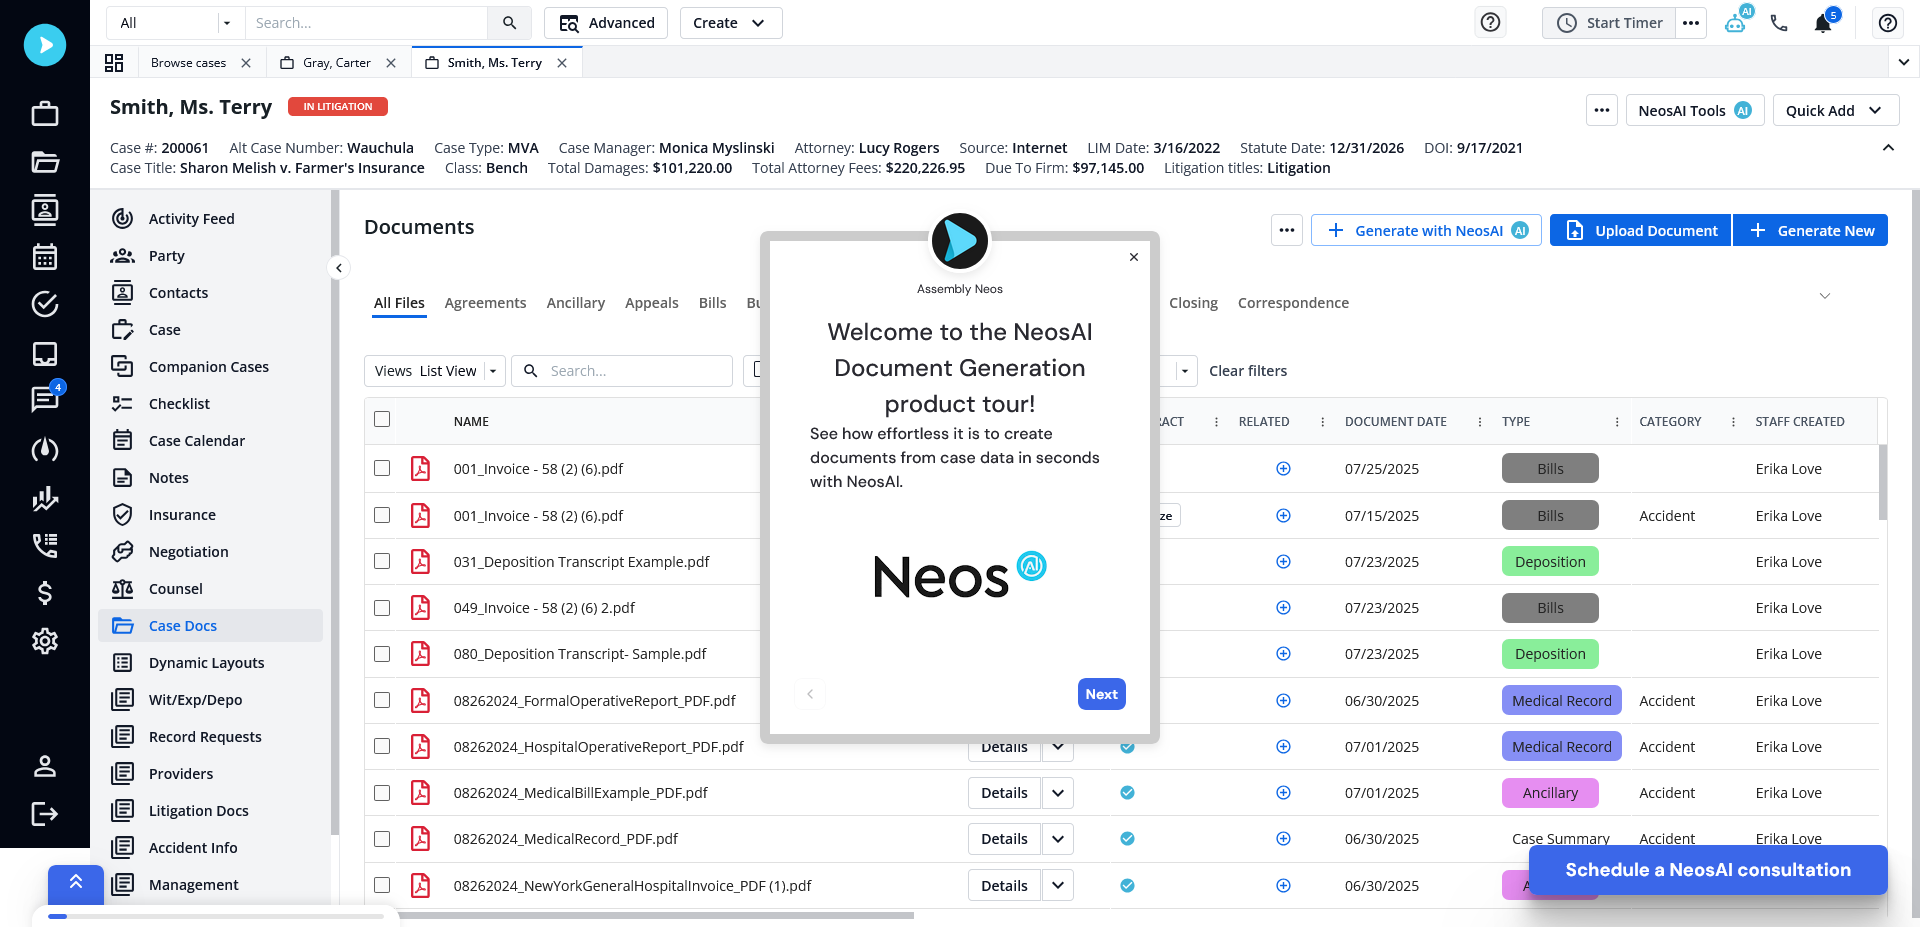Screen dimensions: 1920x927
Task: Expand the Create menu in the top bar
Action: click(x=731, y=22)
